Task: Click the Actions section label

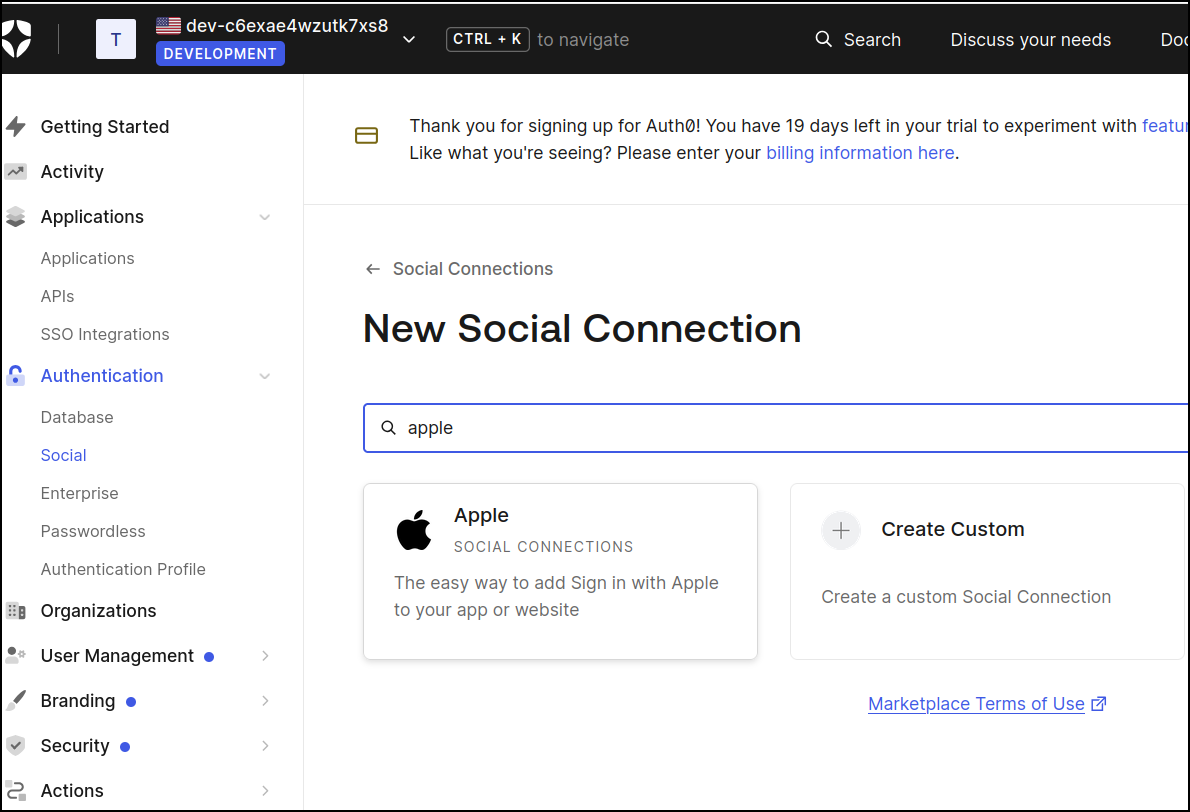Action: point(72,791)
